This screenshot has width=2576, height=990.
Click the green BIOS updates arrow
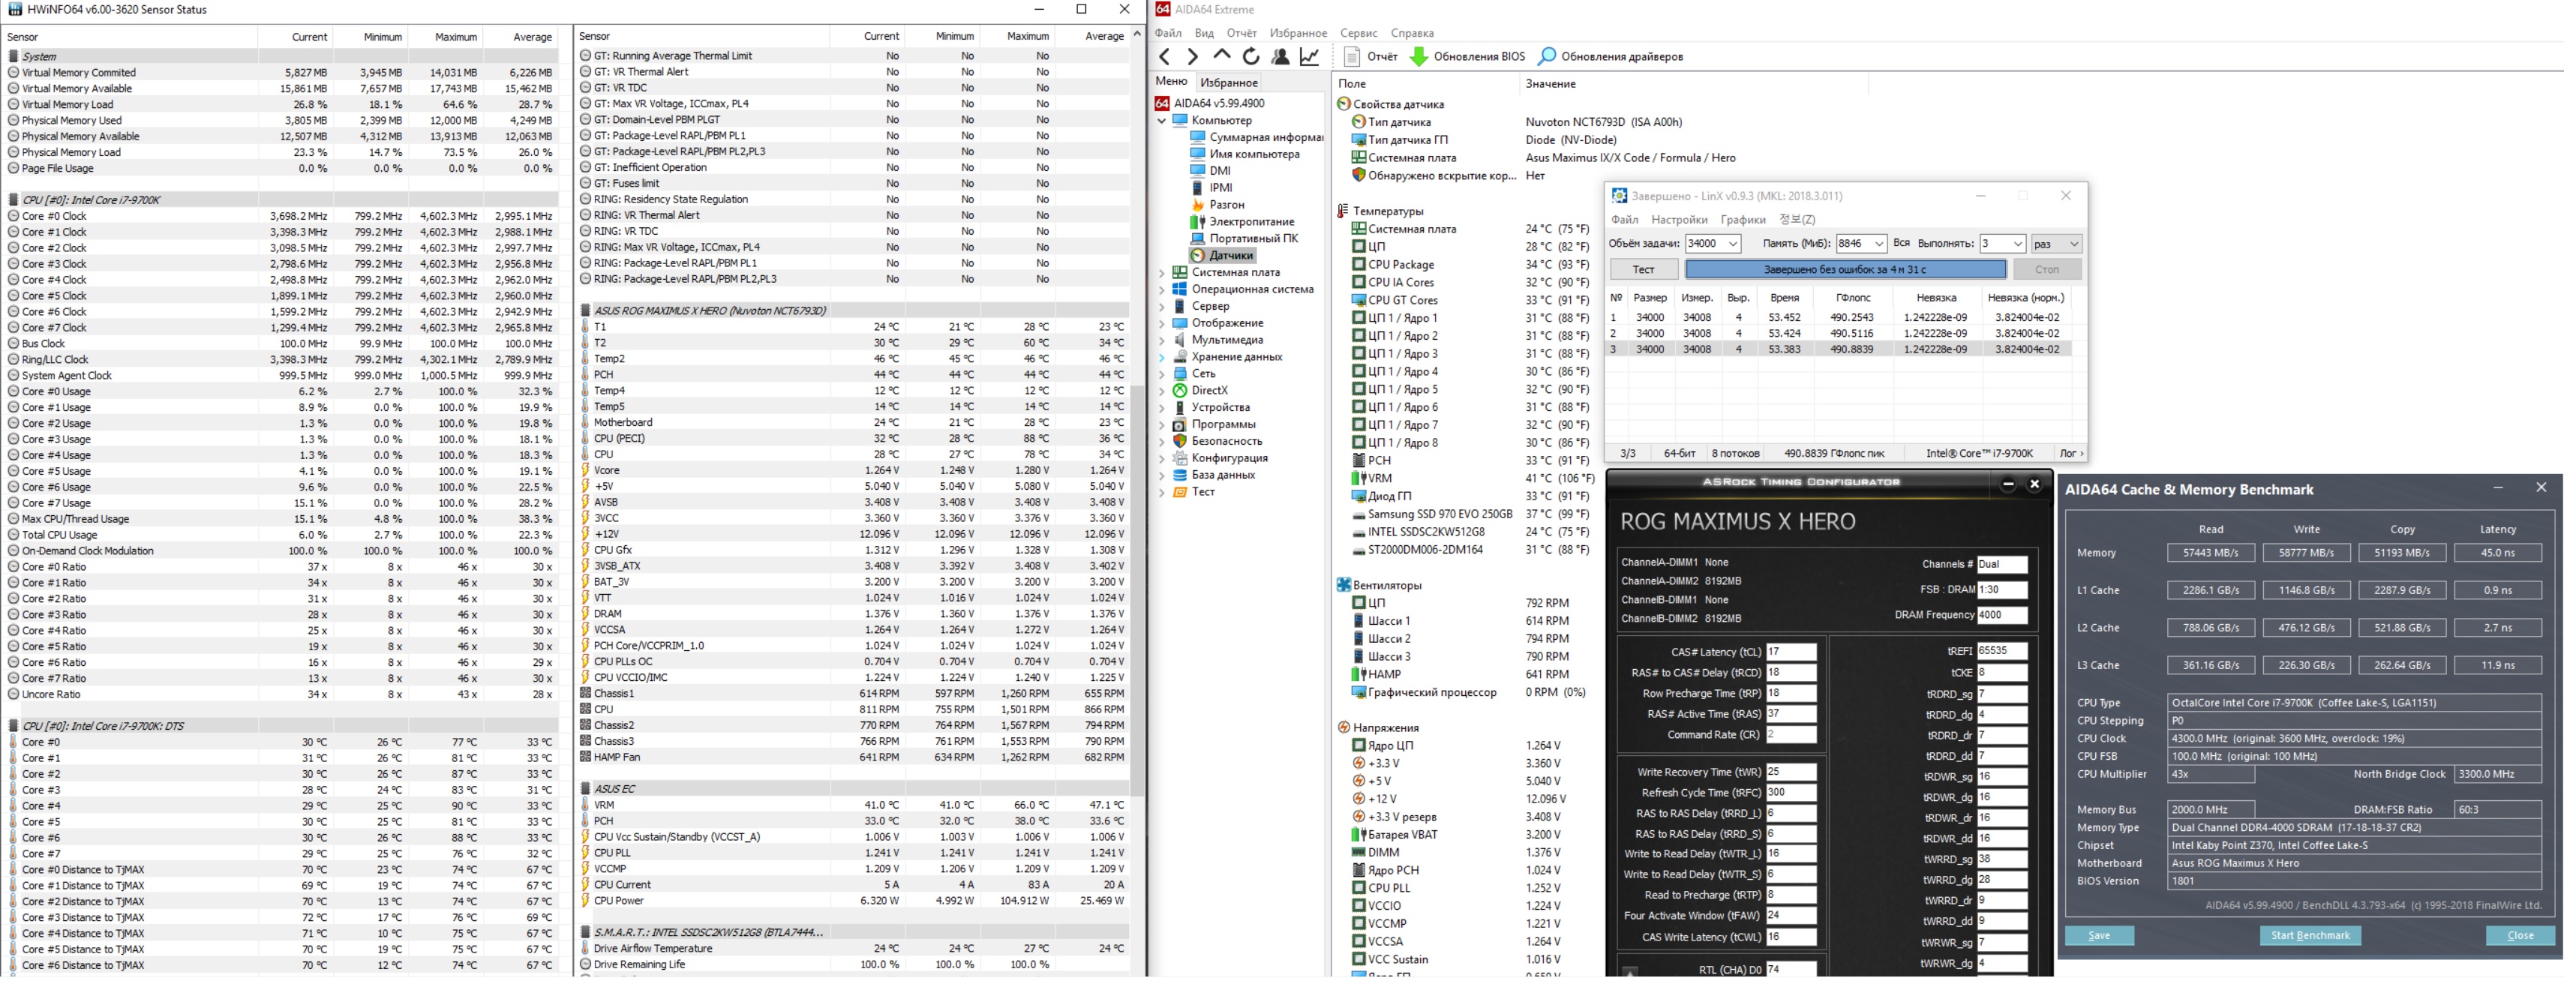pyautogui.click(x=1418, y=57)
